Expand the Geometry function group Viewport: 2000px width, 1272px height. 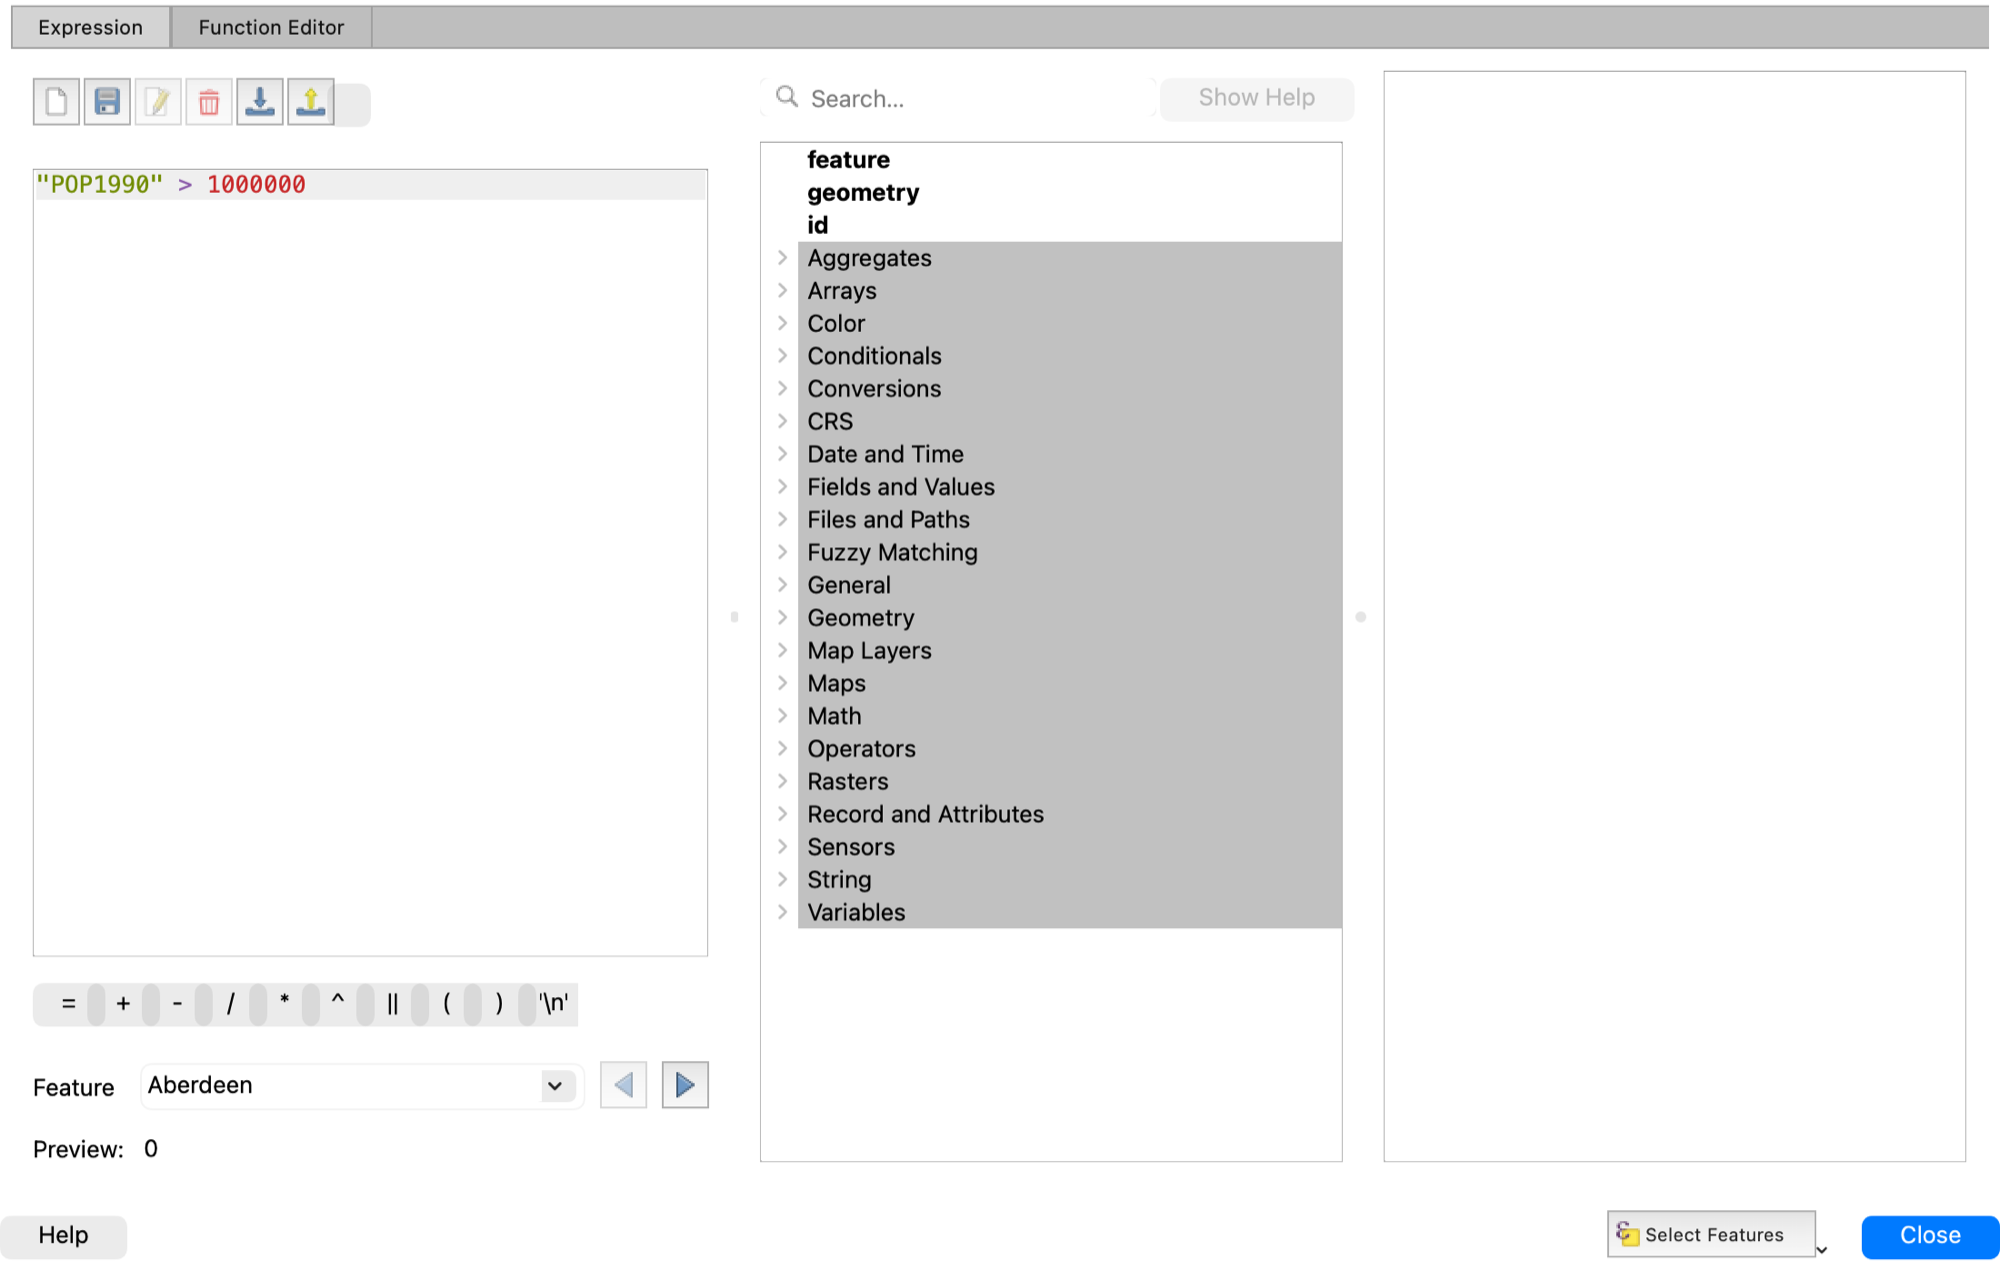(x=783, y=618)
